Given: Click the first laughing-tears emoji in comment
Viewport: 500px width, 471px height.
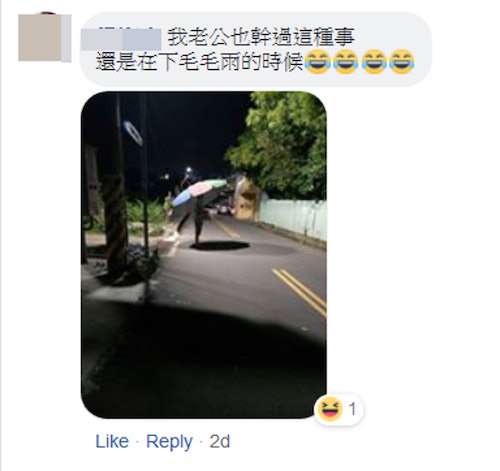Looking at the screenshot, I should 318,62.
